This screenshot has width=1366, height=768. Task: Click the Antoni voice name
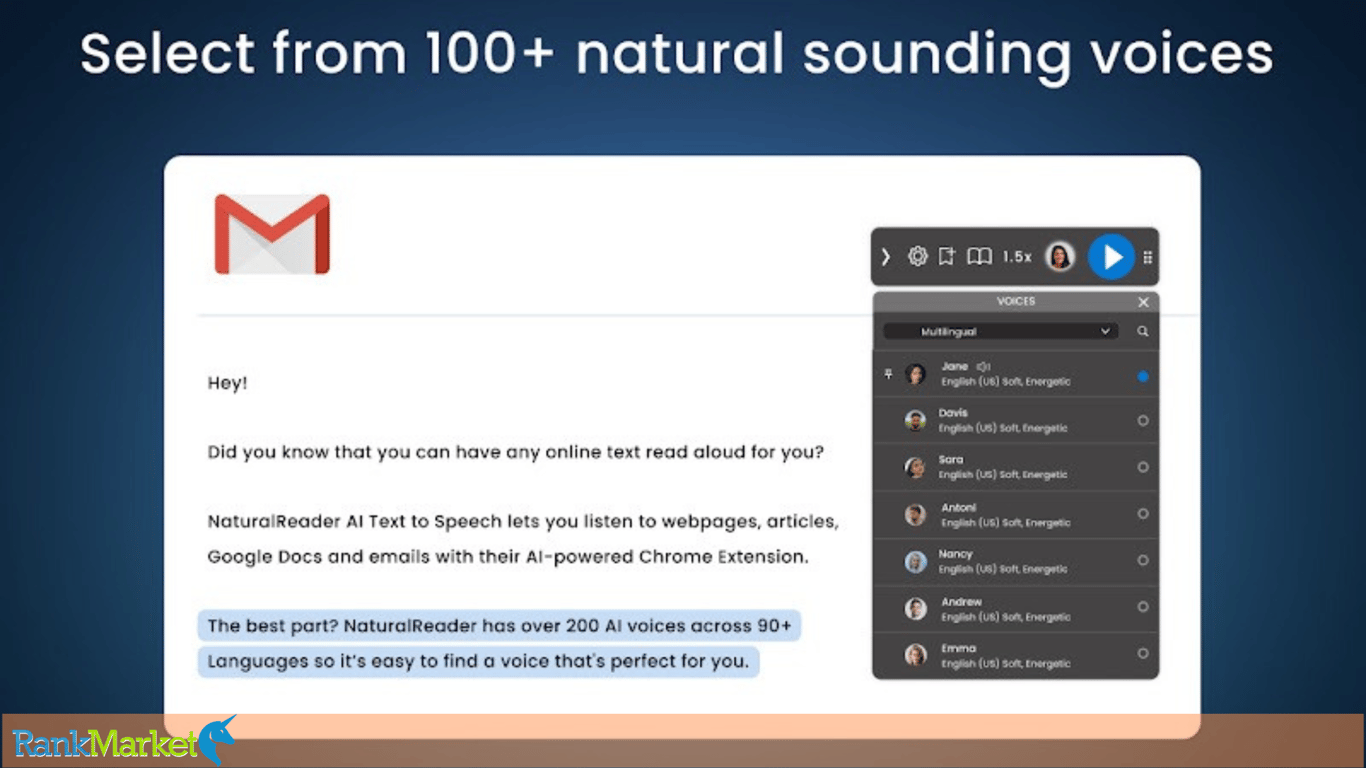pyautogui.click(x=959, y=508)
